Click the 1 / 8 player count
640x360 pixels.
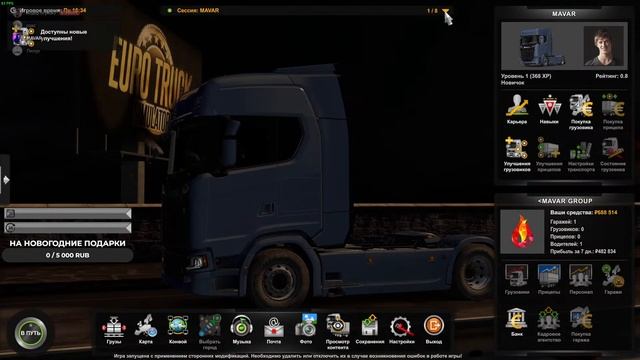(x=432, y=11)
